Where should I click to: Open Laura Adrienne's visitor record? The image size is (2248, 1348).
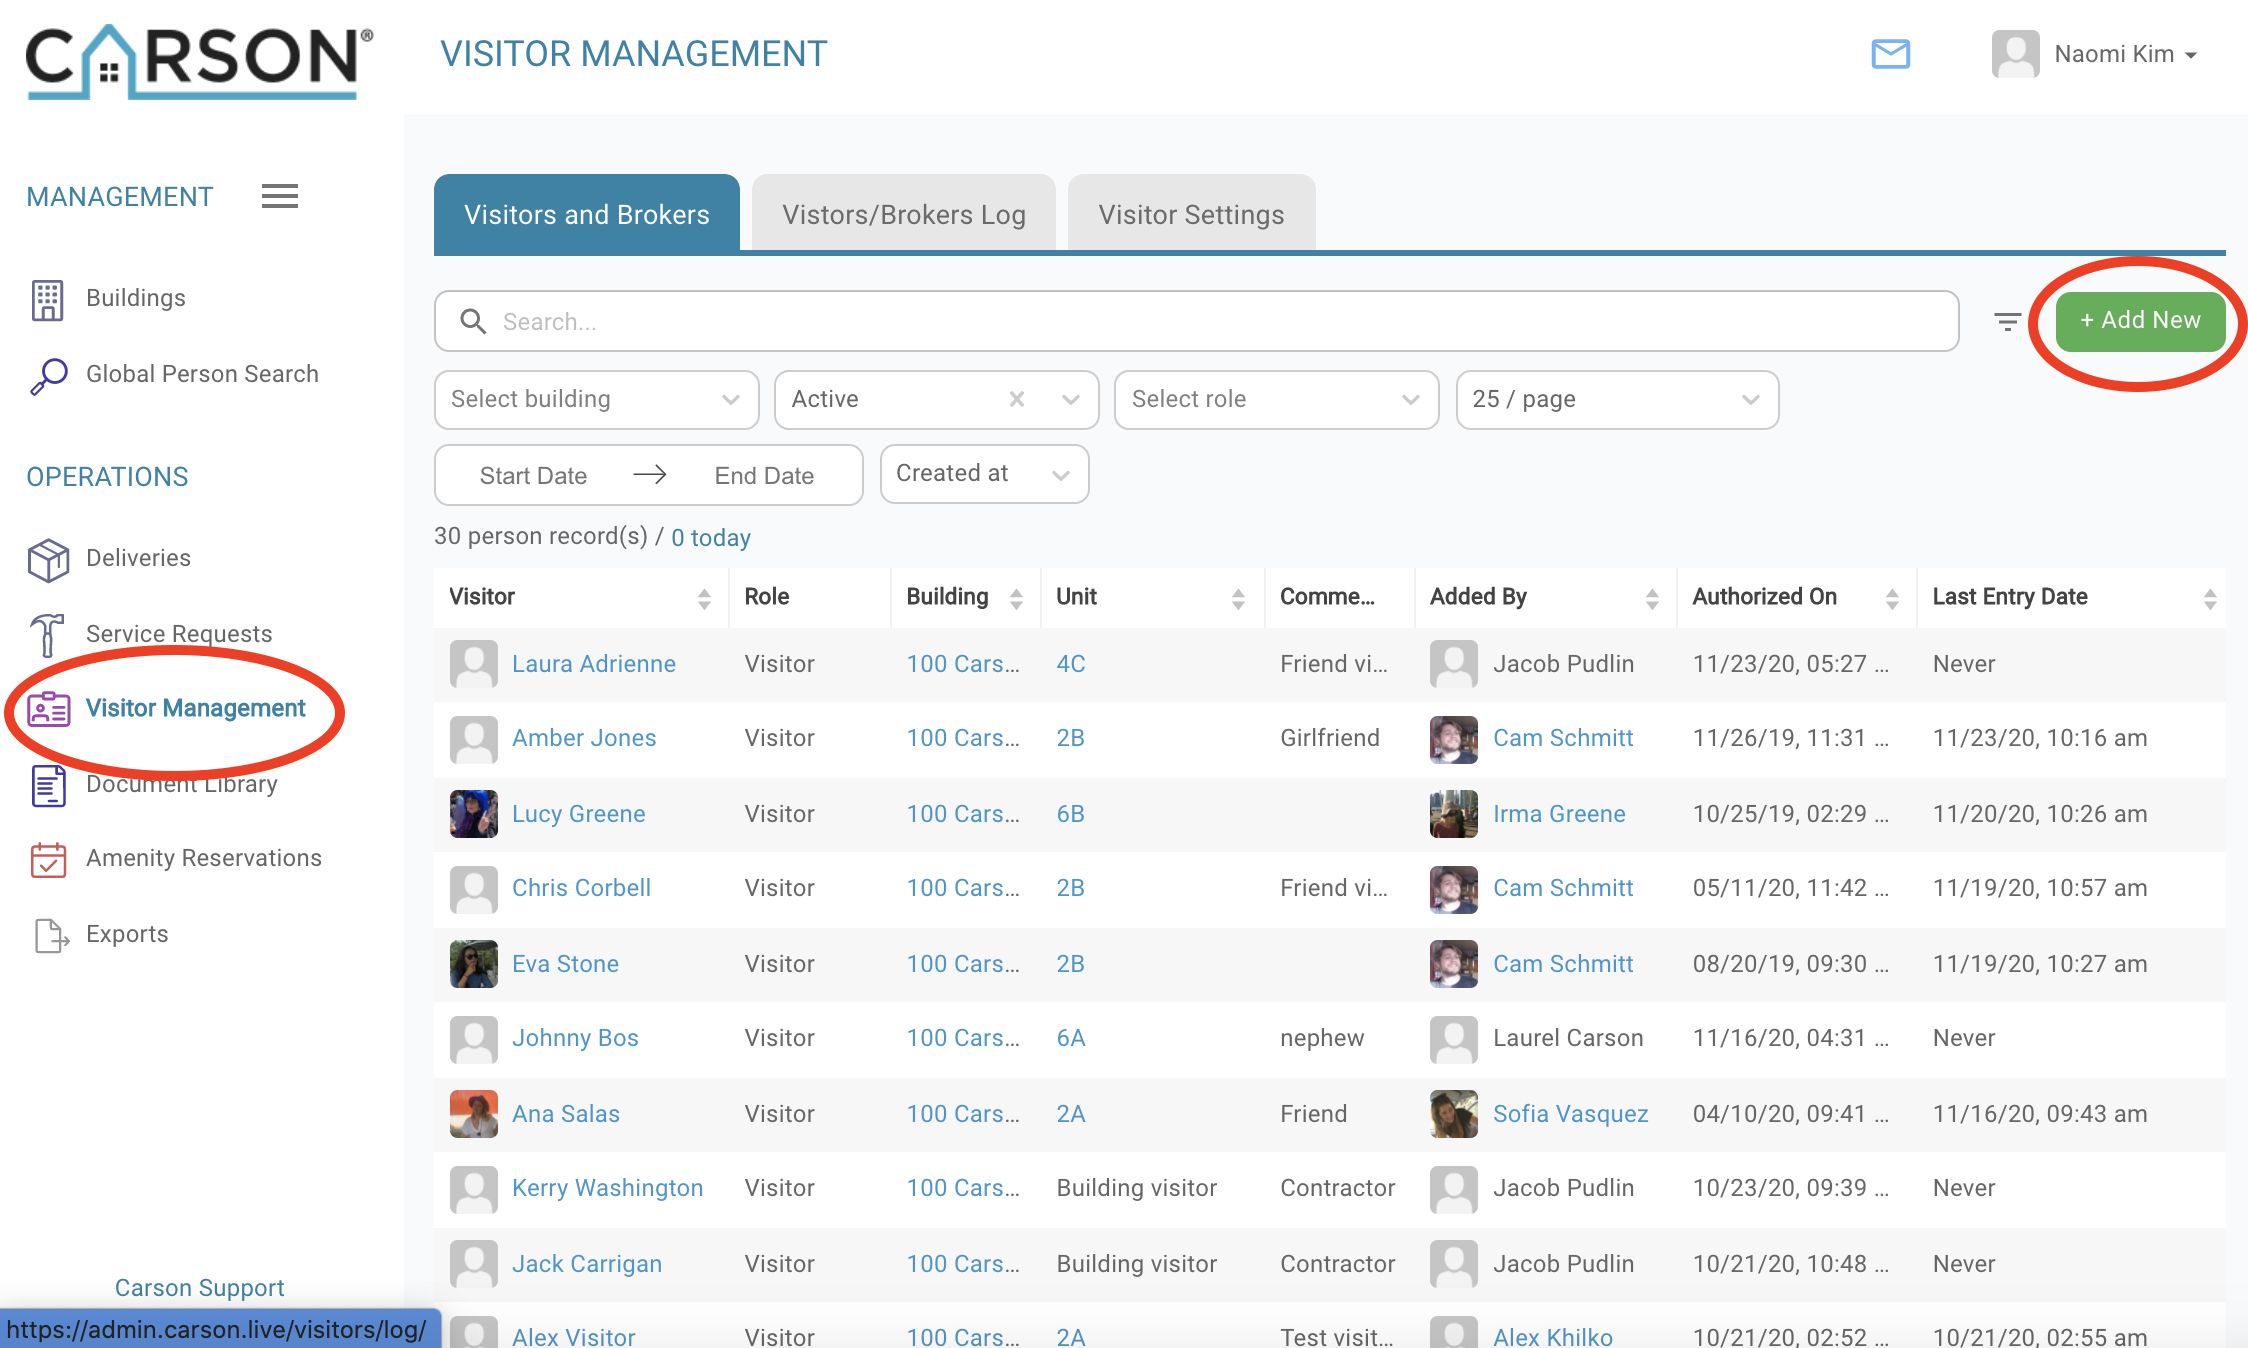593,664
